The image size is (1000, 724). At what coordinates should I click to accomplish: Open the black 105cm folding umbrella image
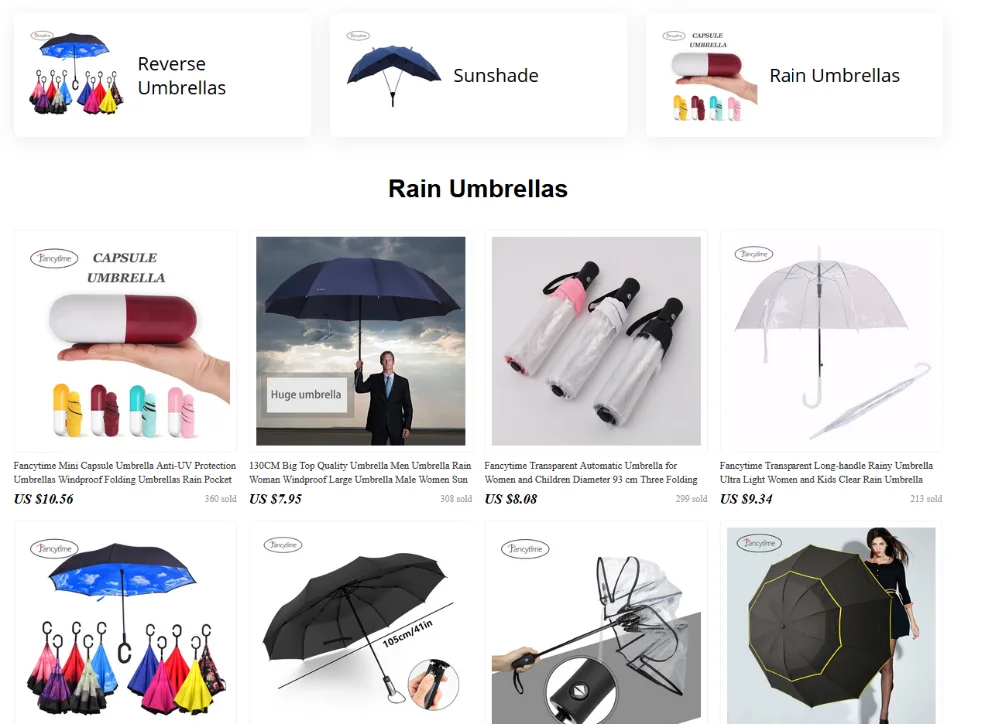[360, 625]
